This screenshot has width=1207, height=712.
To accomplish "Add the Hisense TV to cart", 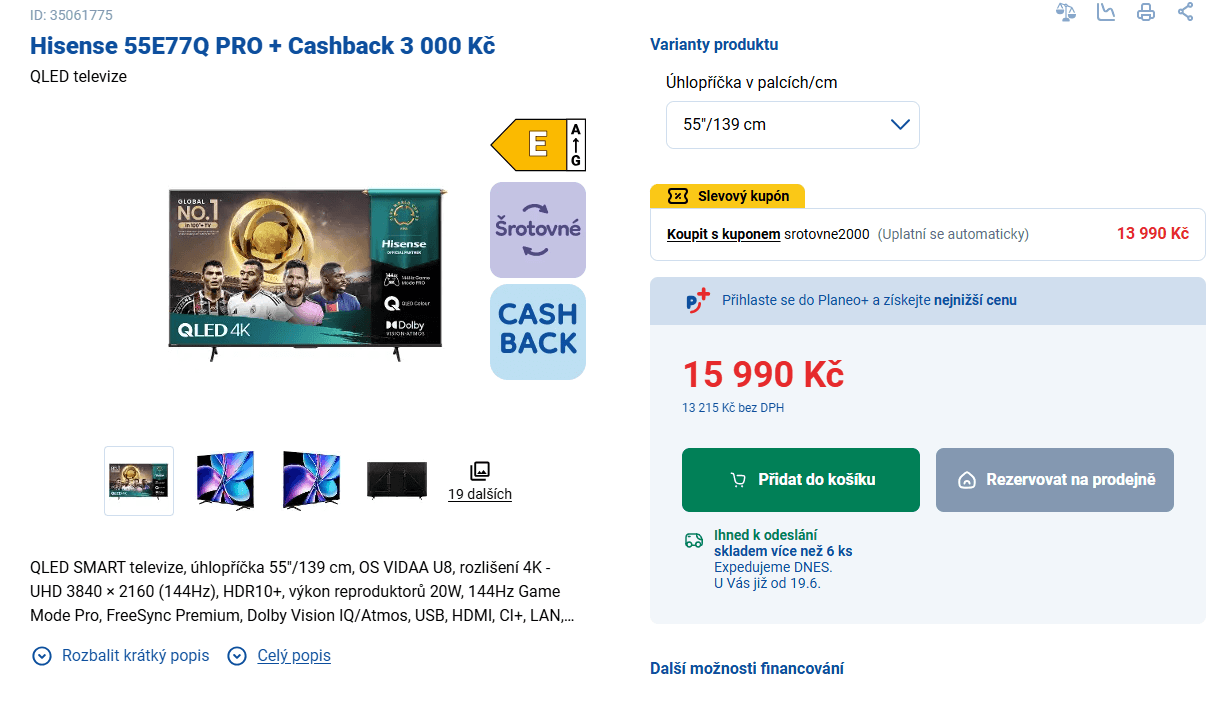I will click(x=800, y=479).
